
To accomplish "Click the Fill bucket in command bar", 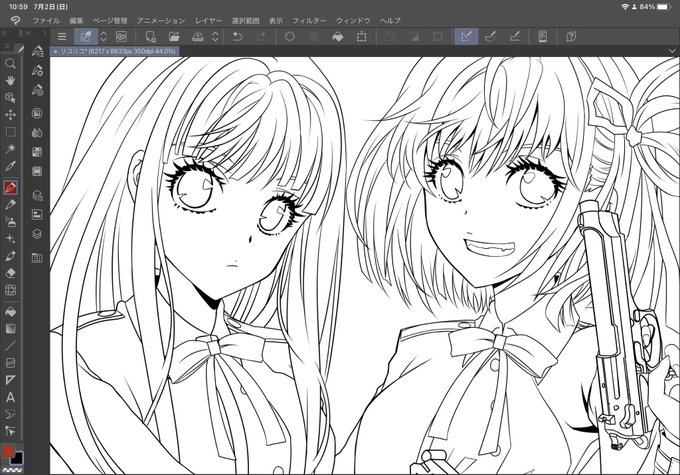I will [x=337, y=37].
